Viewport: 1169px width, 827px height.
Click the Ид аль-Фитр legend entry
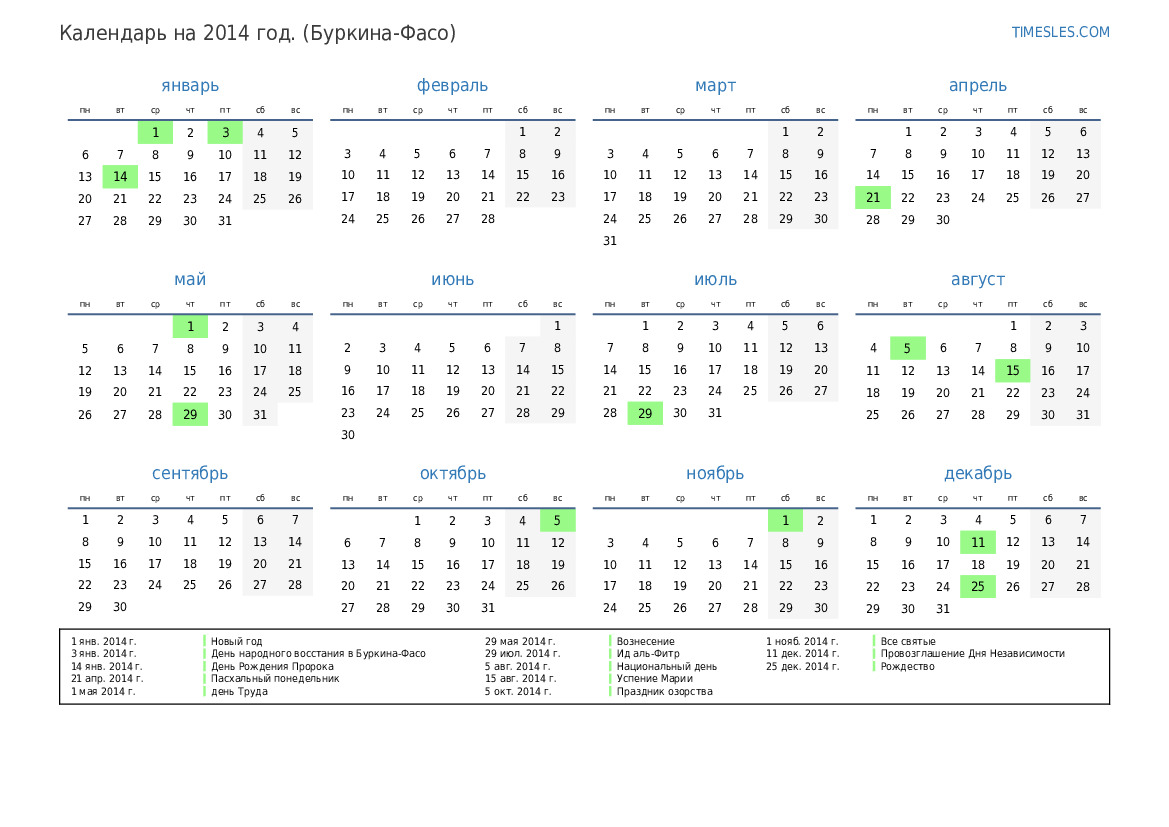click(648, 654)
